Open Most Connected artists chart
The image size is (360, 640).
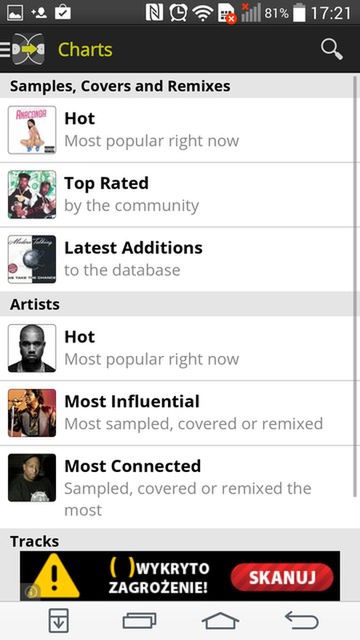coord(178,487)
